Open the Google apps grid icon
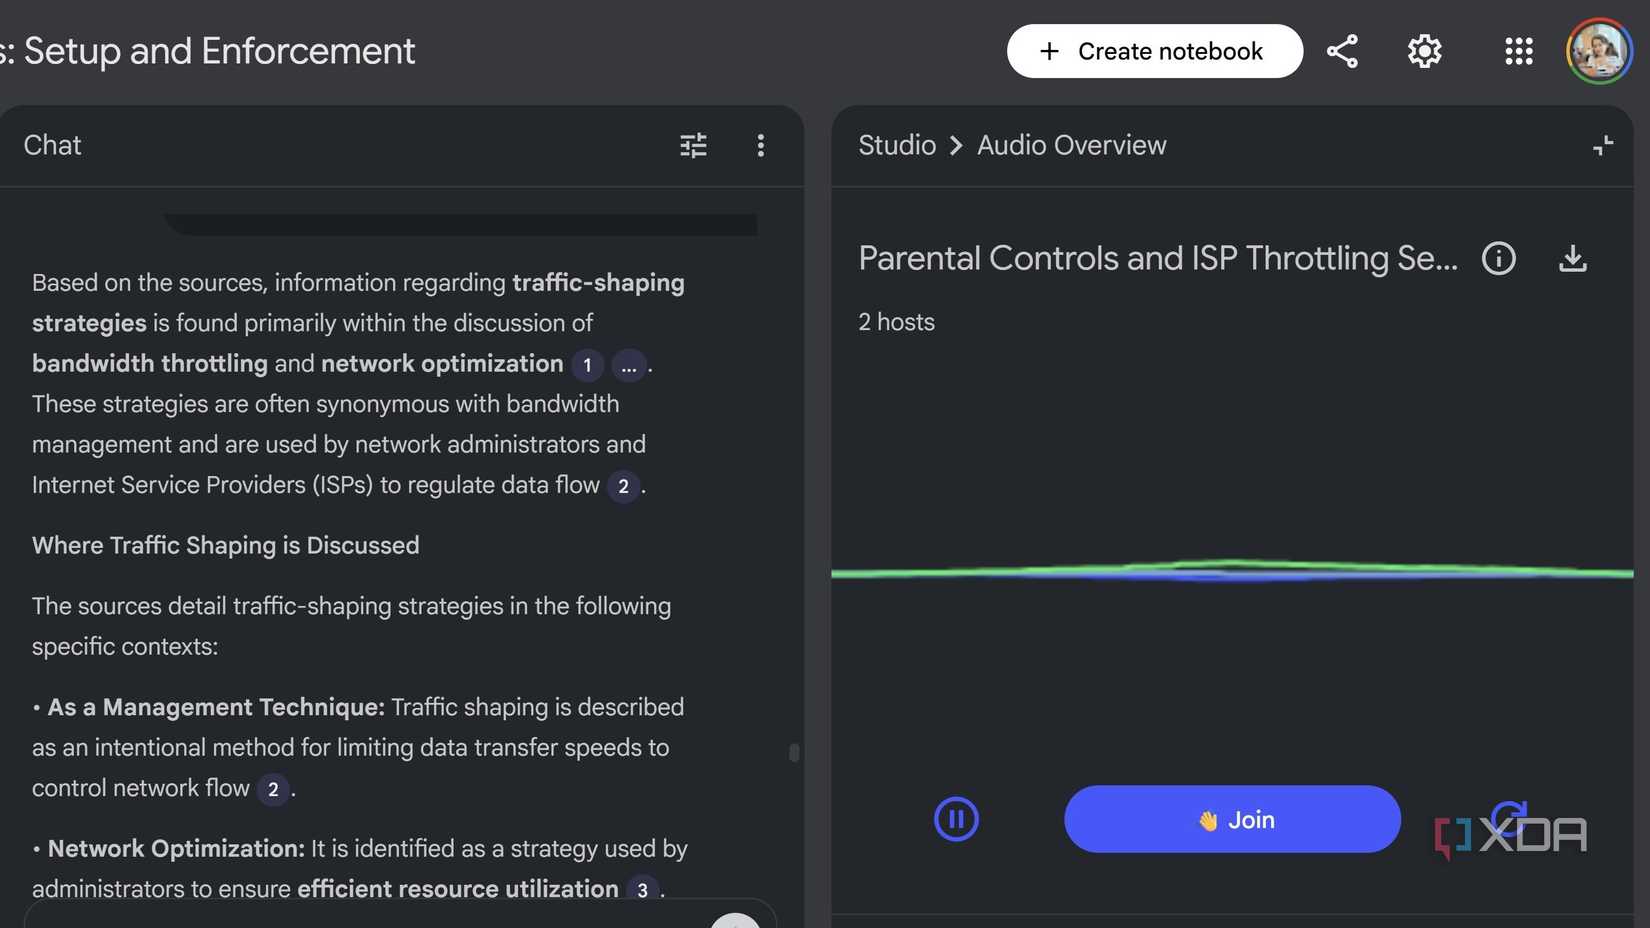The height and width of the screenshot is (928, 1650). click(1518, 51)
